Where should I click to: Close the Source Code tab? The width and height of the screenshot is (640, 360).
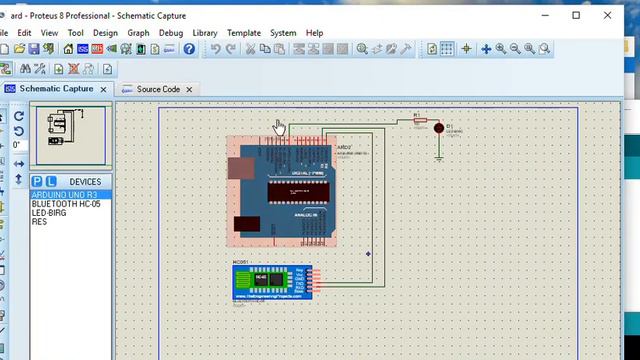(189, 89)
